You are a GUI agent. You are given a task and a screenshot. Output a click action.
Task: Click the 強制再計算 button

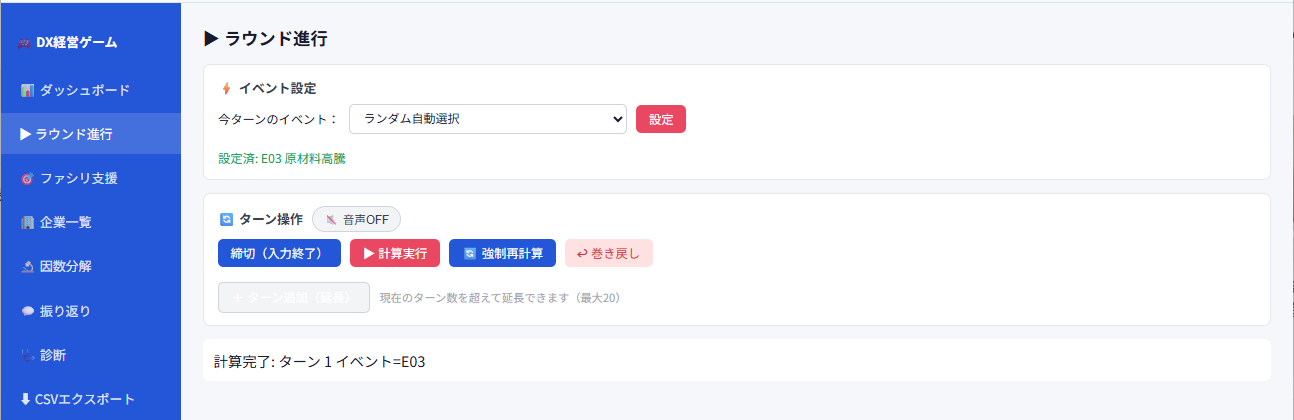503,254
